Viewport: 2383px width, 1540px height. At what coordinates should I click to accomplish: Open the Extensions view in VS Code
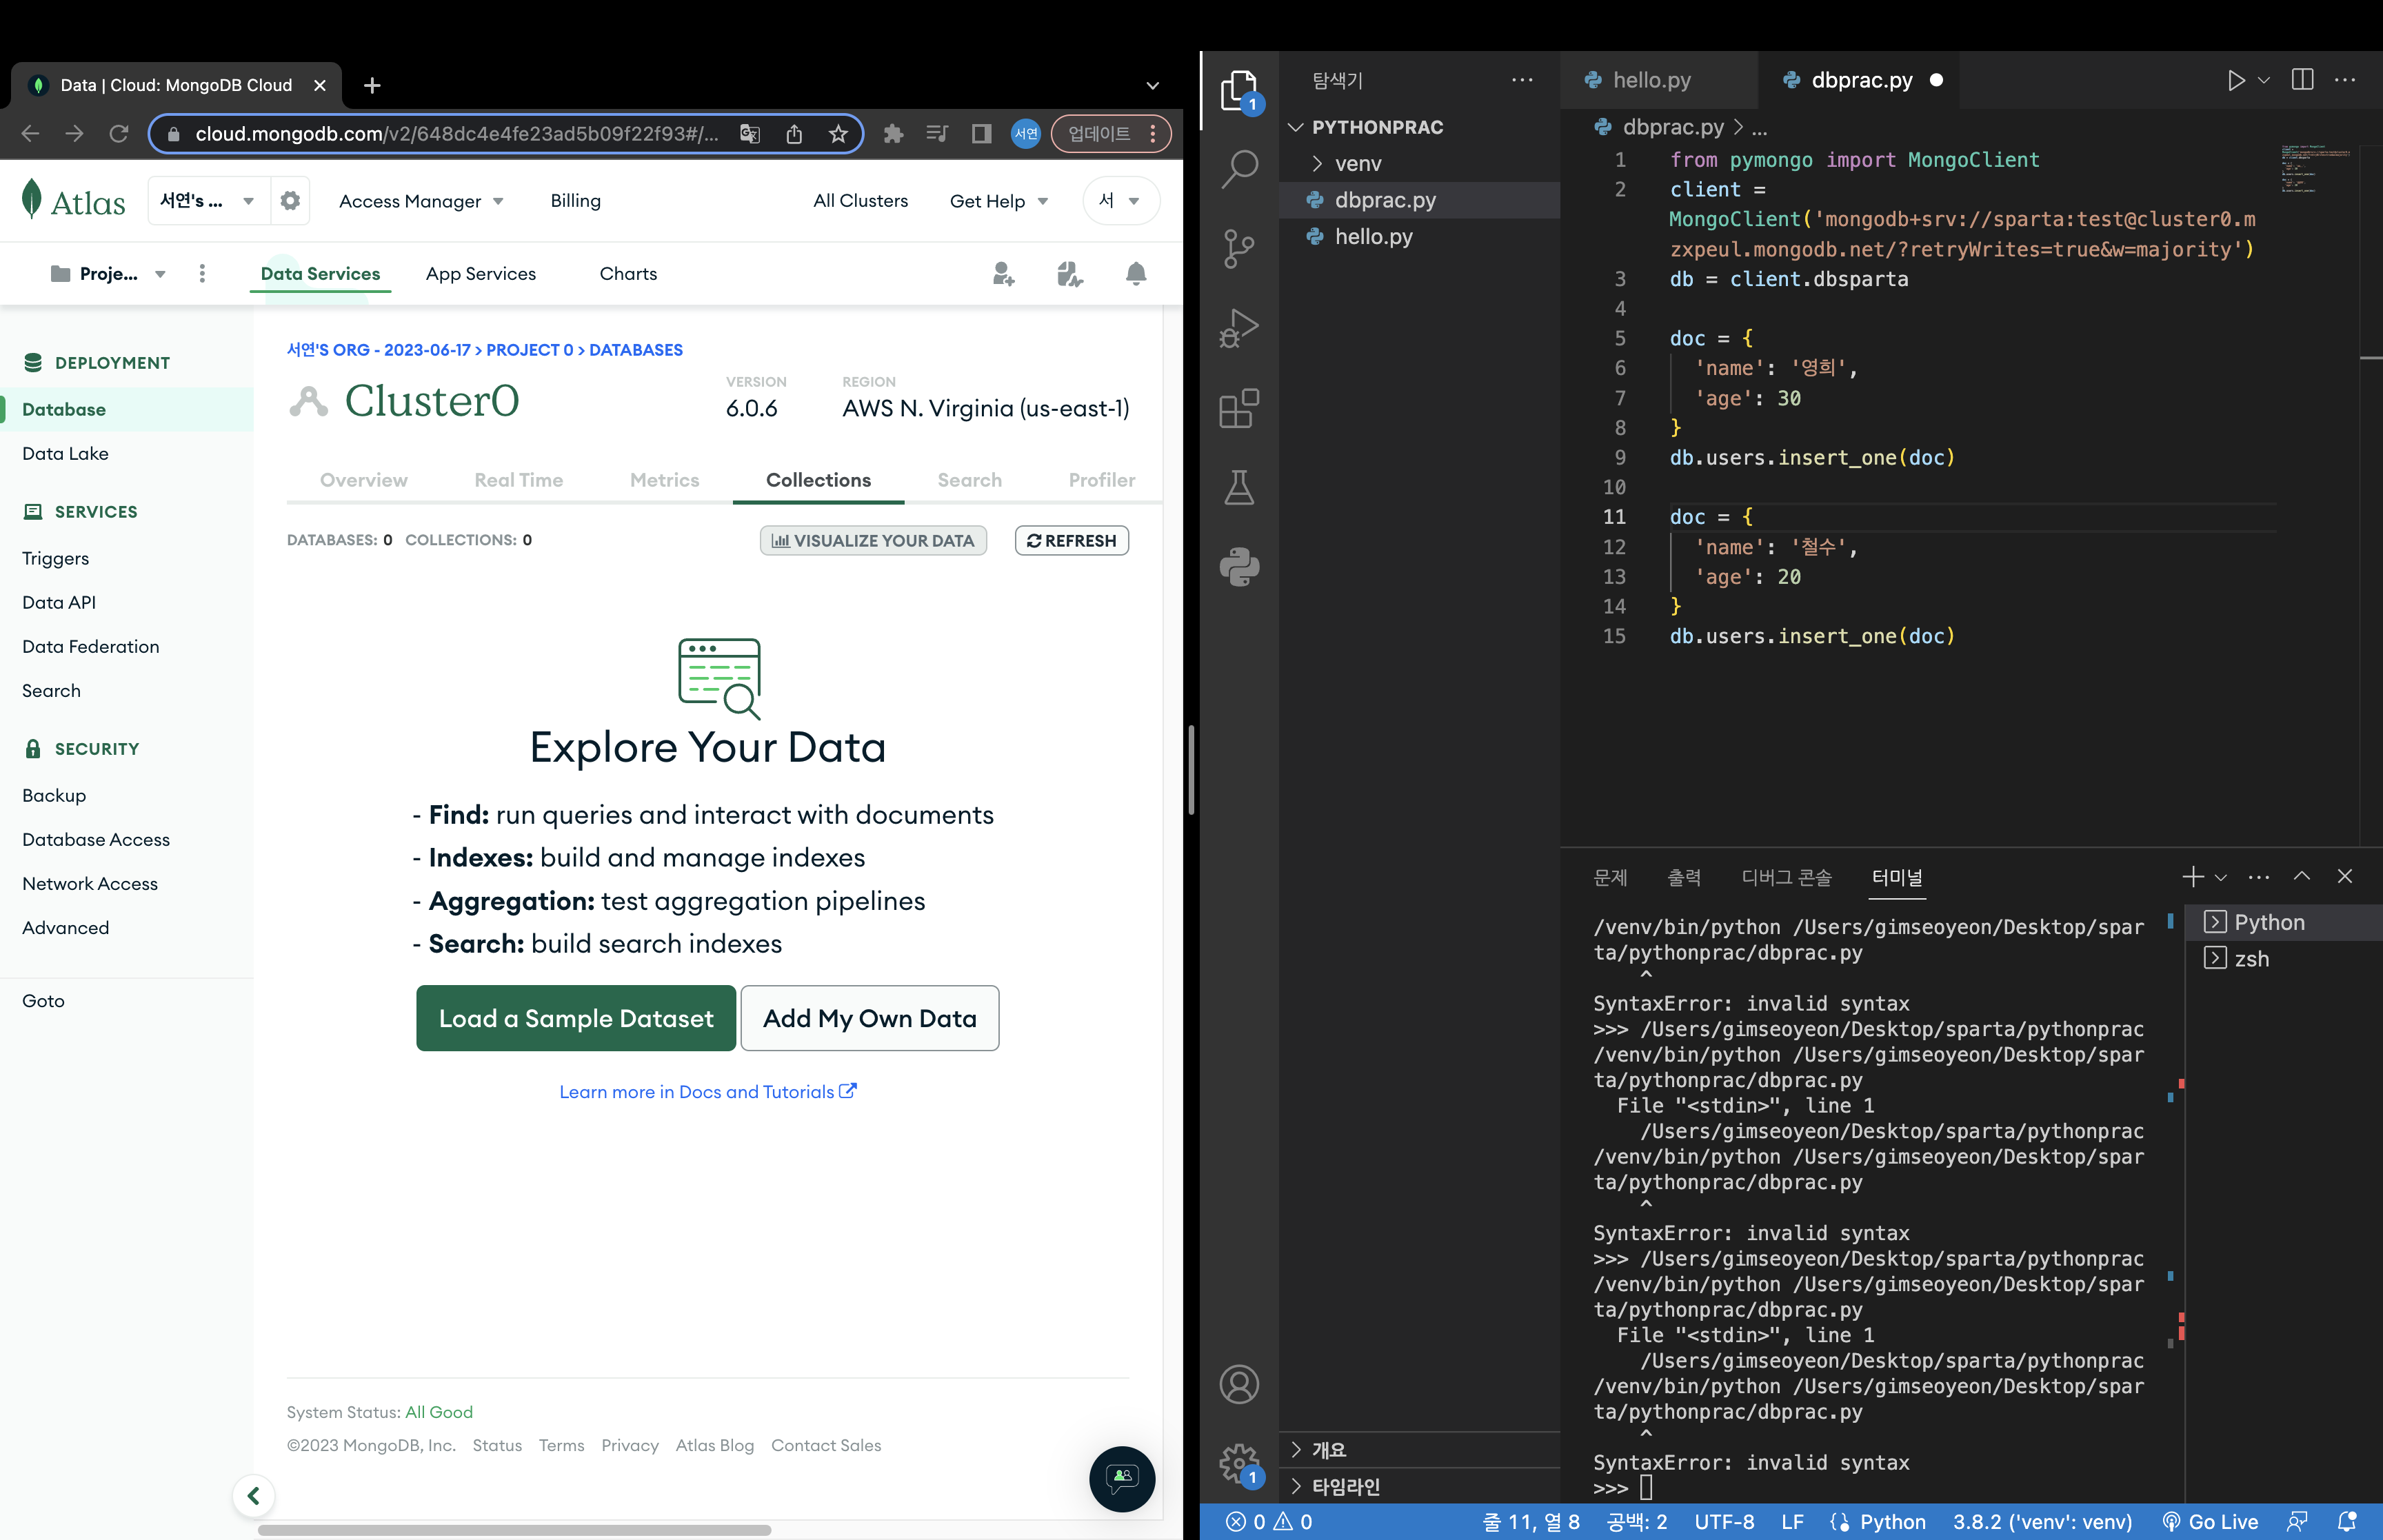pyautogui.click(x=1240, y=408)
